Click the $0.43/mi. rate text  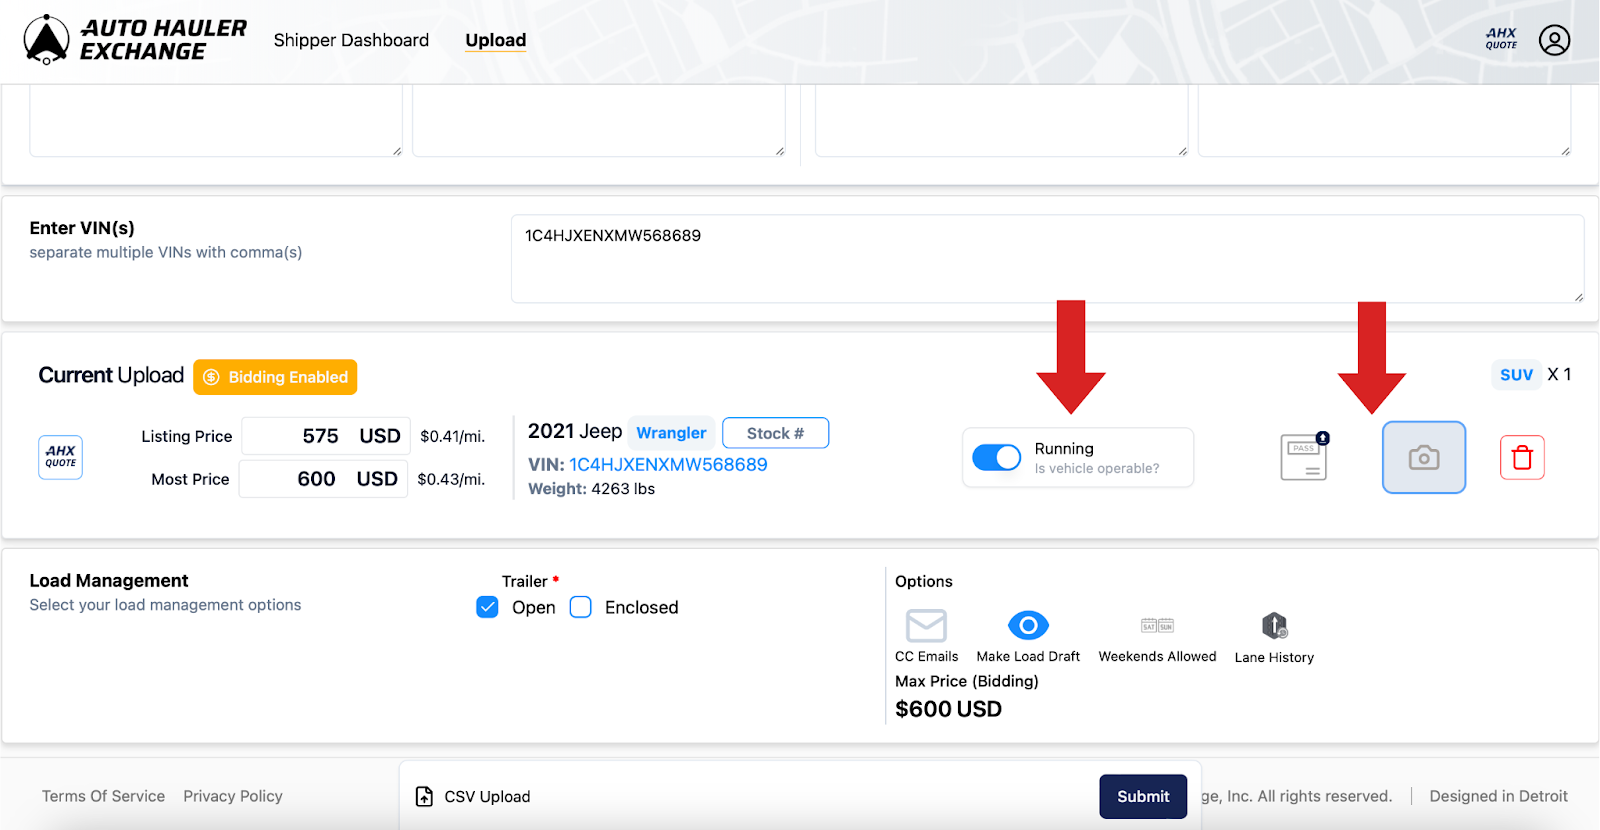point(451,479)
